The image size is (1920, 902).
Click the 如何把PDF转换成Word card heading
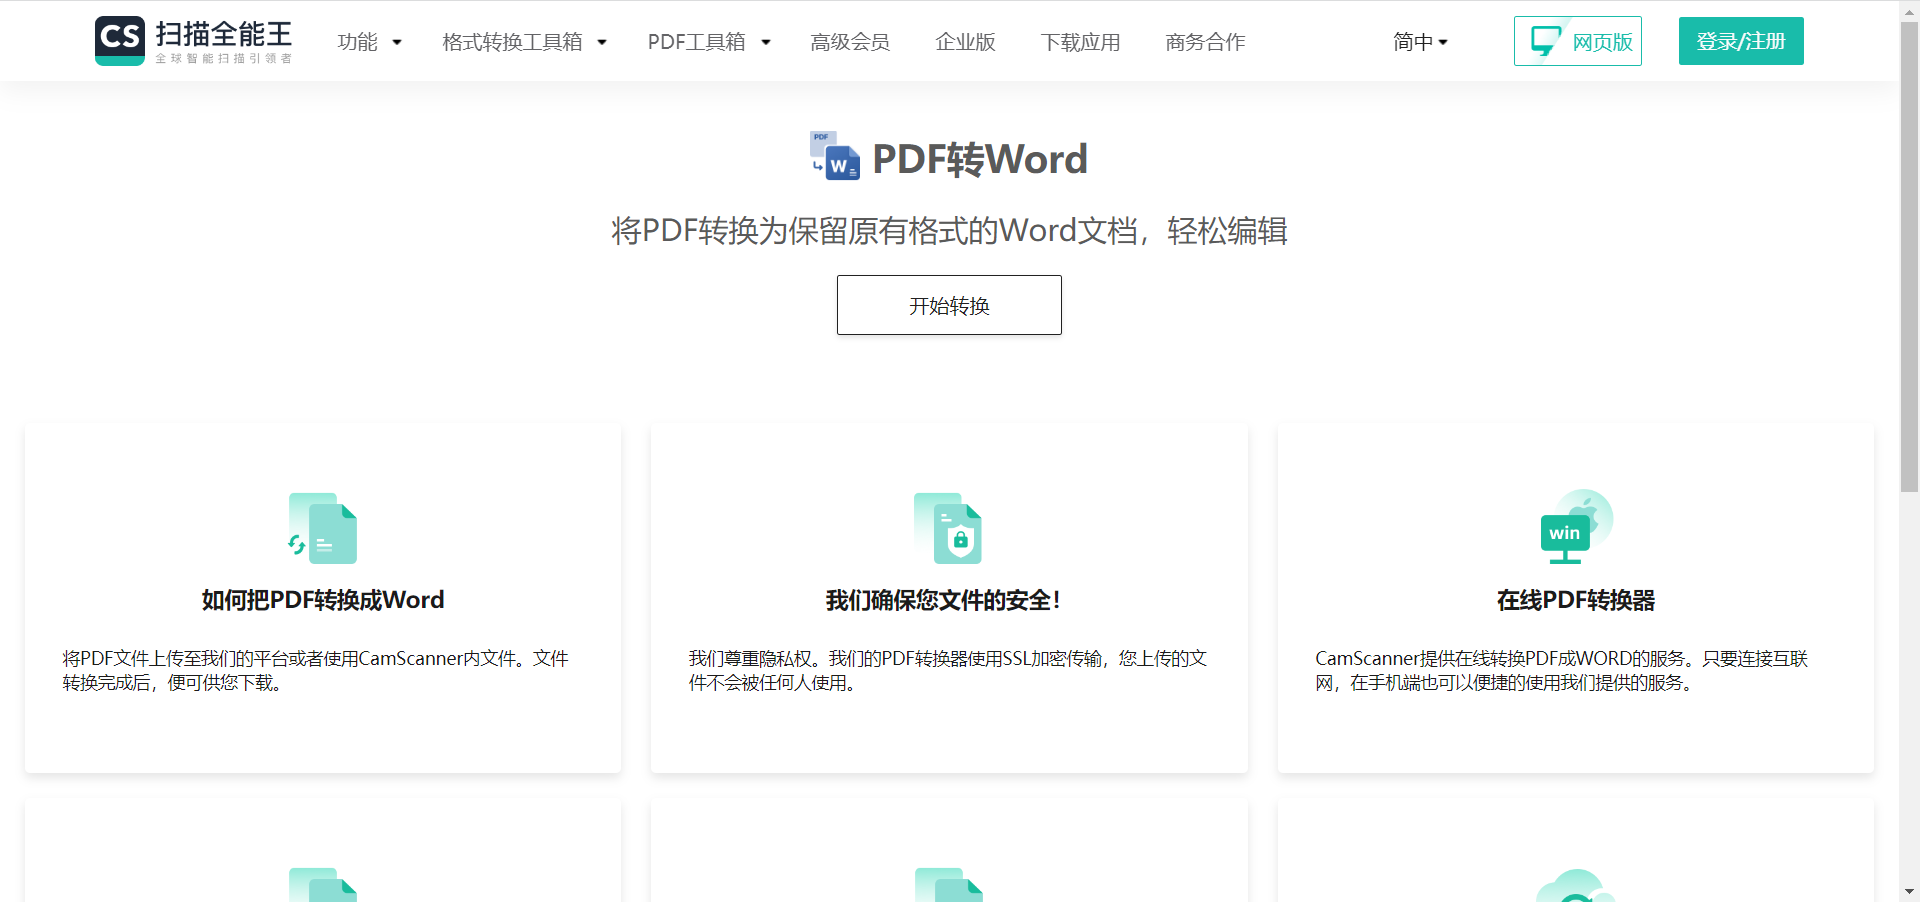[323, 600]
